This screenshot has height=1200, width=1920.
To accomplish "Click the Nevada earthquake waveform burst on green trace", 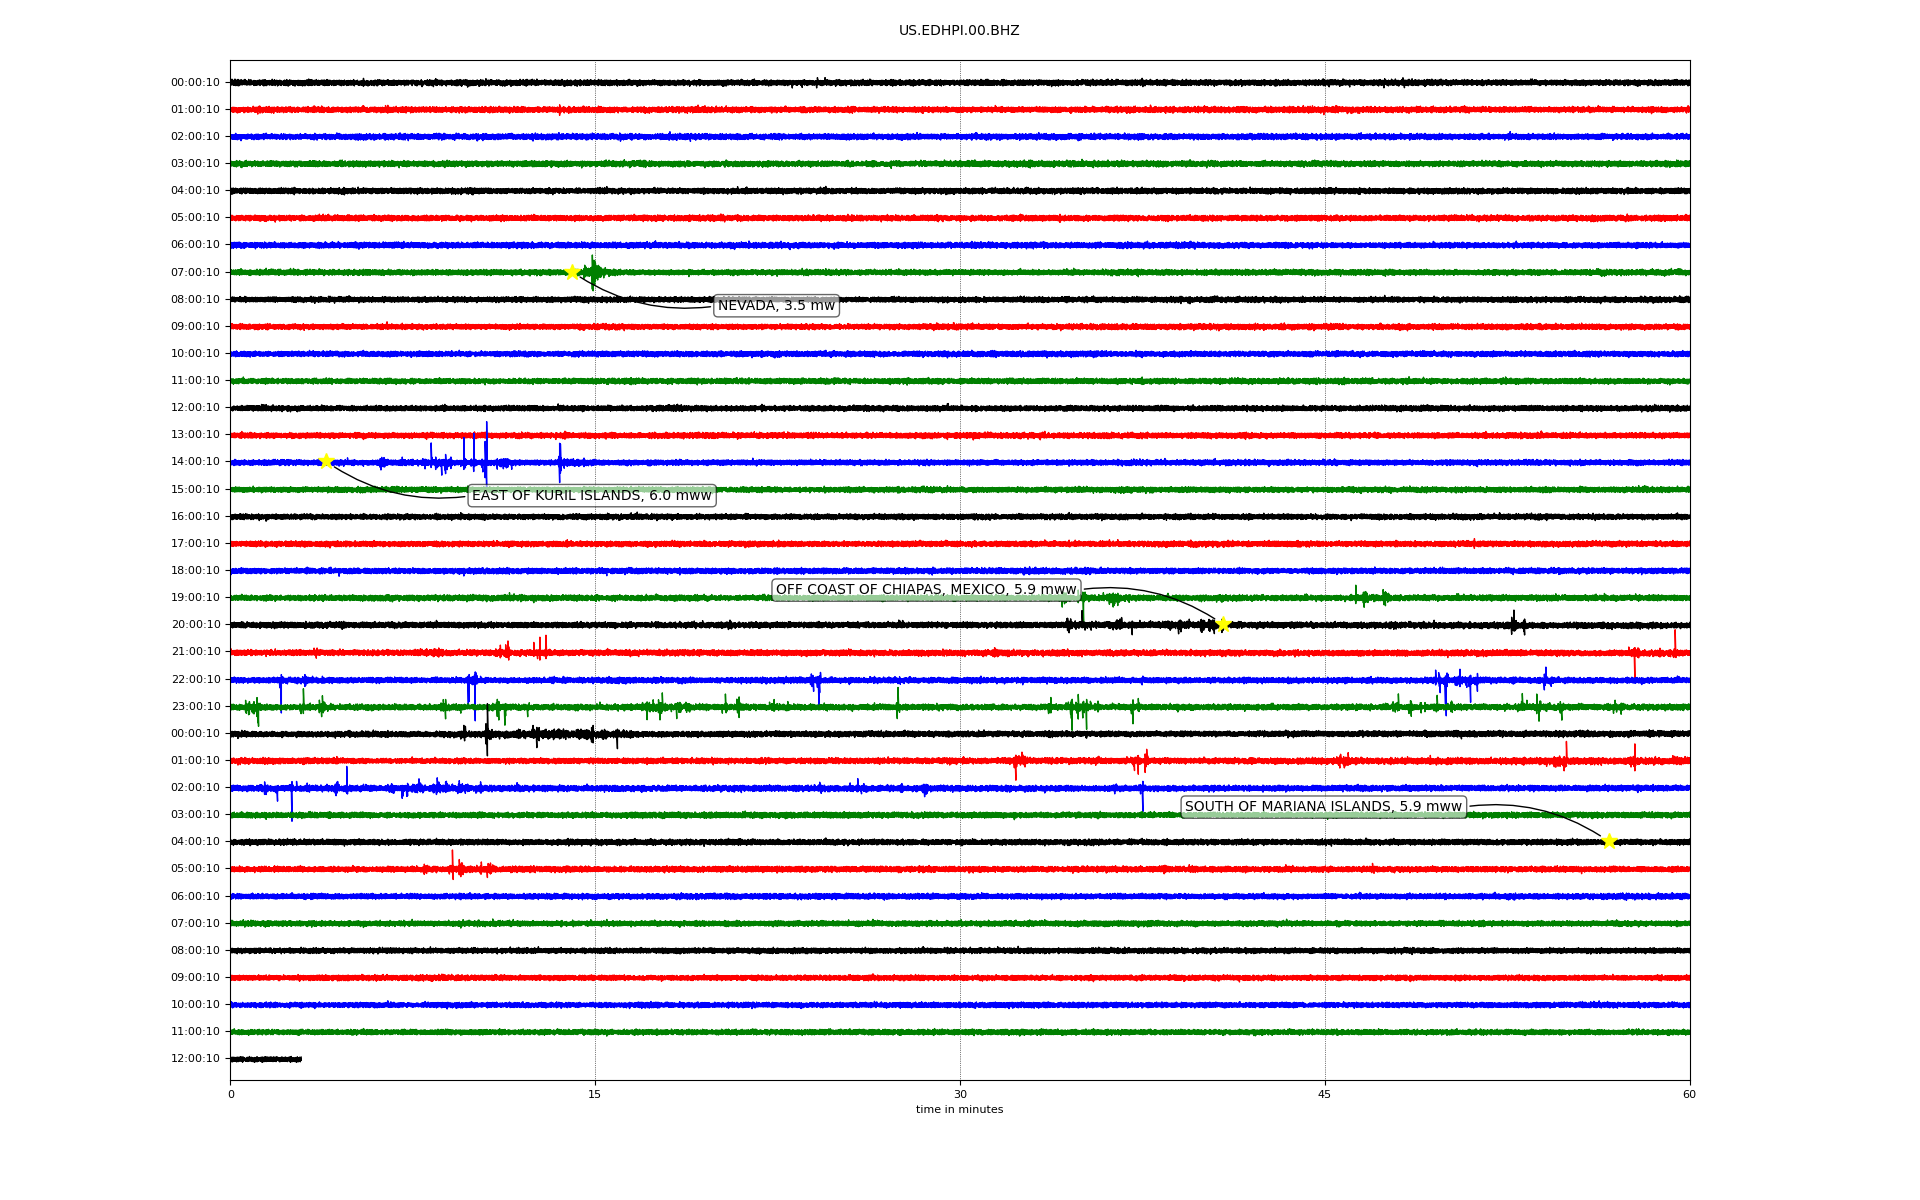I will coord(594,272).
